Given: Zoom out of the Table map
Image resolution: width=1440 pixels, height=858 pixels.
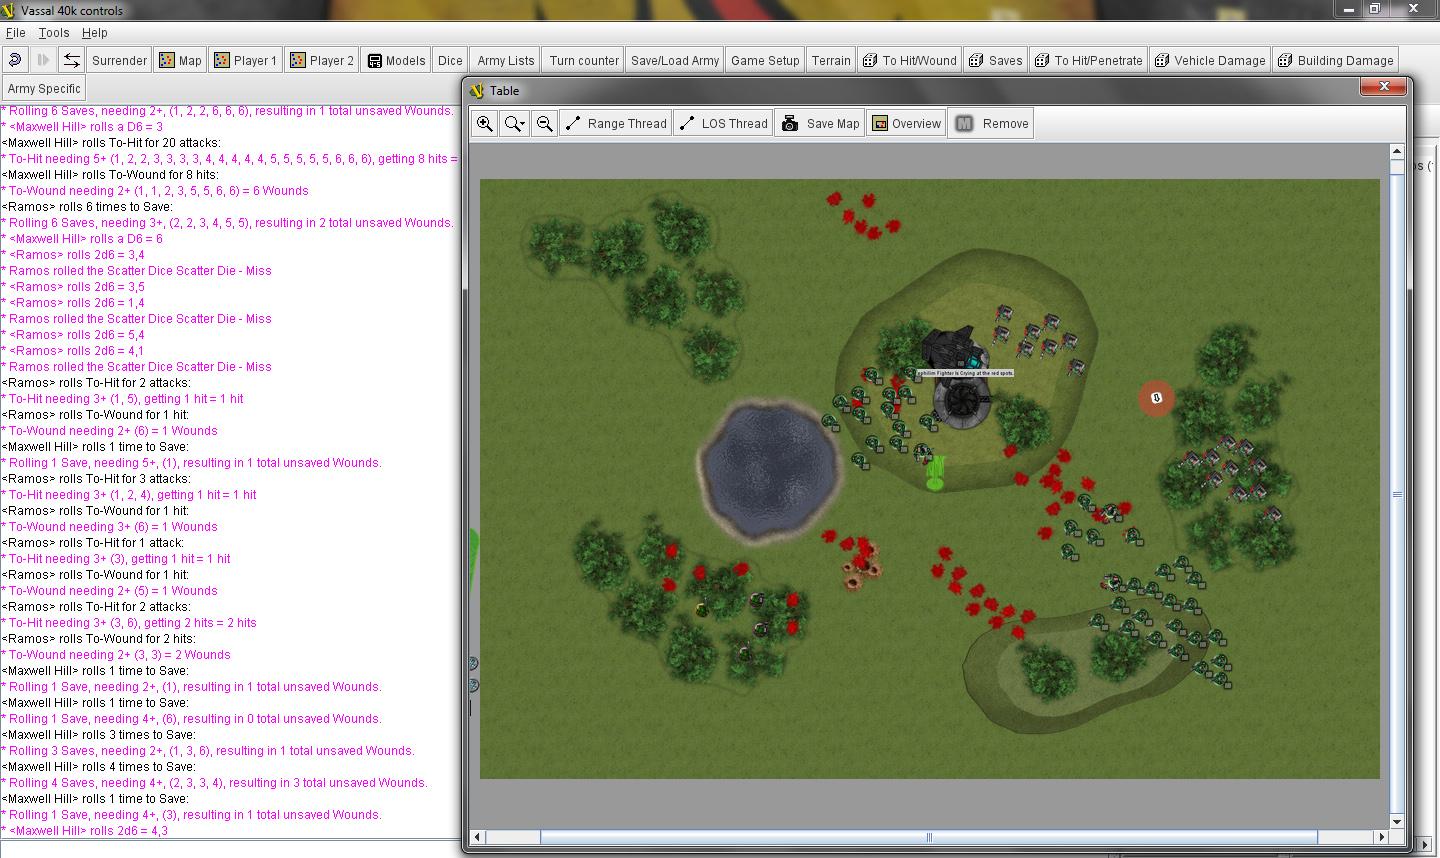Looking at the screenshot, I should click(x=545, y=123).
